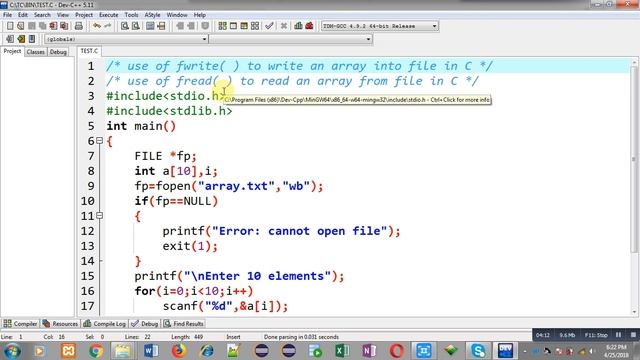Open the (globals) scope dropdown

click(x=204, y=39)
